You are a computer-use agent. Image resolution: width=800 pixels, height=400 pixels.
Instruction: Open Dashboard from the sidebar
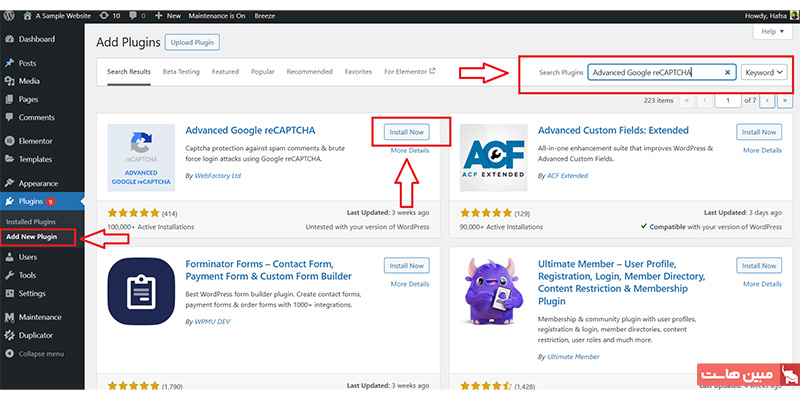[x=37, y=39]
